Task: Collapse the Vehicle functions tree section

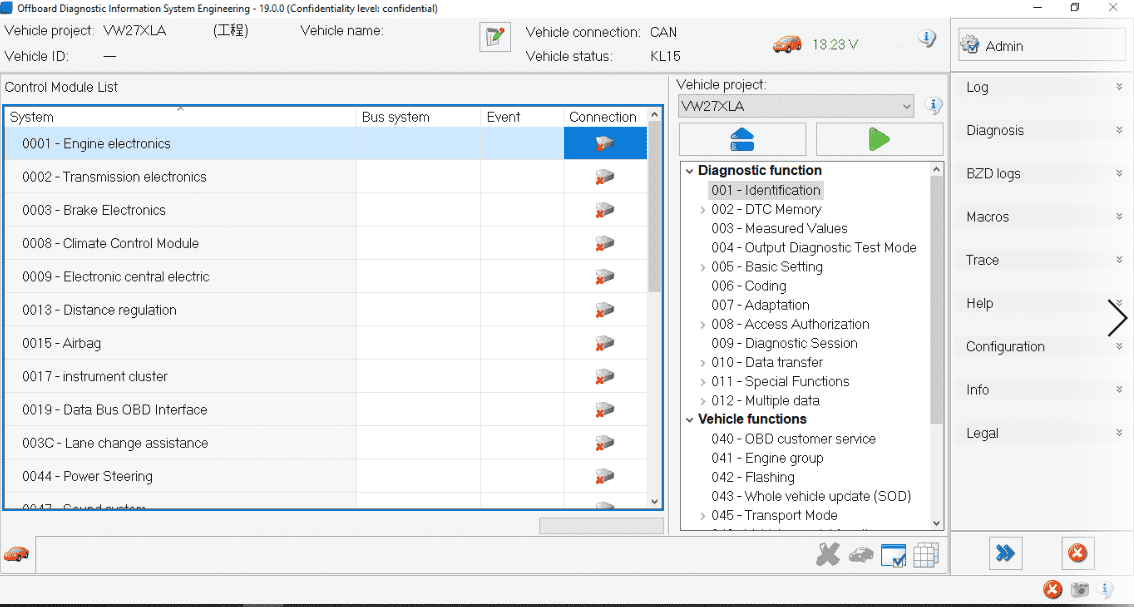Action: click(688, 419)
